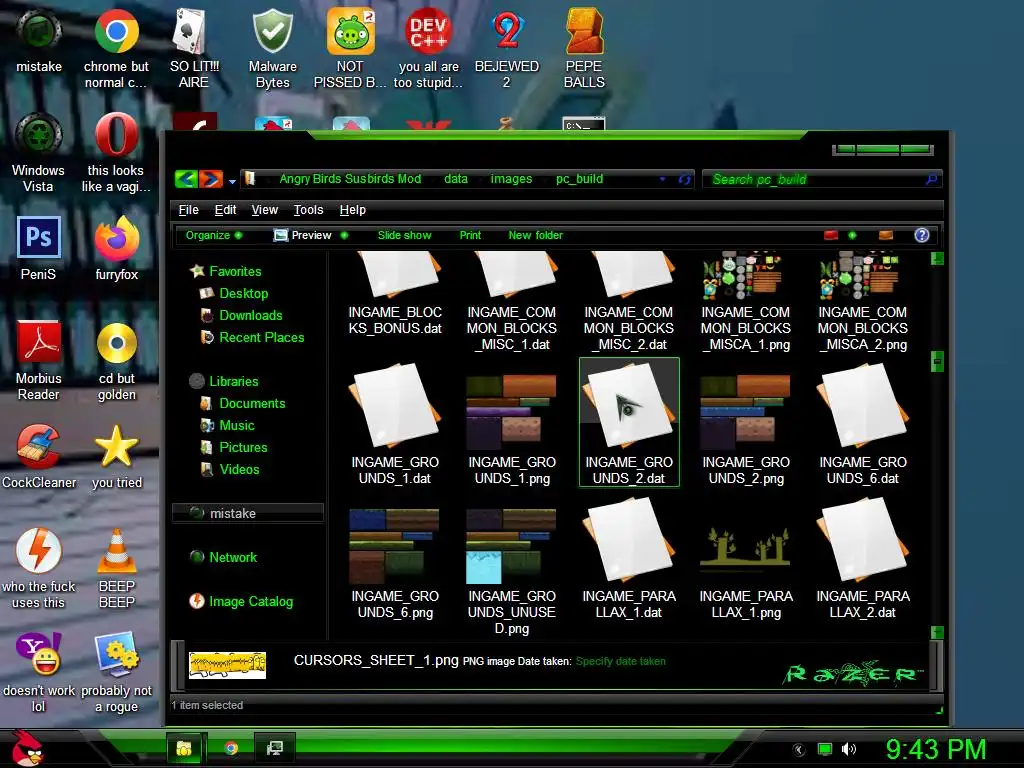This screenshot has width=1024, height=768.
Task: Open the Help menu
Action: point(353,210)
